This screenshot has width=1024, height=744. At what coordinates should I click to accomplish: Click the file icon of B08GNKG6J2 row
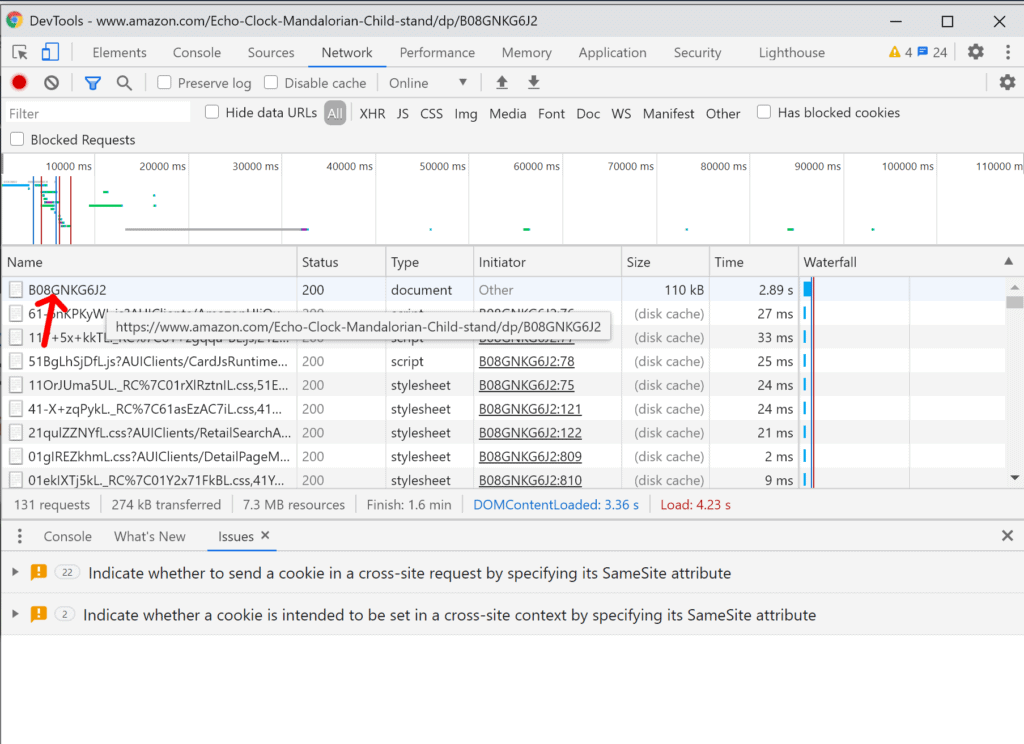pos(16,289)
